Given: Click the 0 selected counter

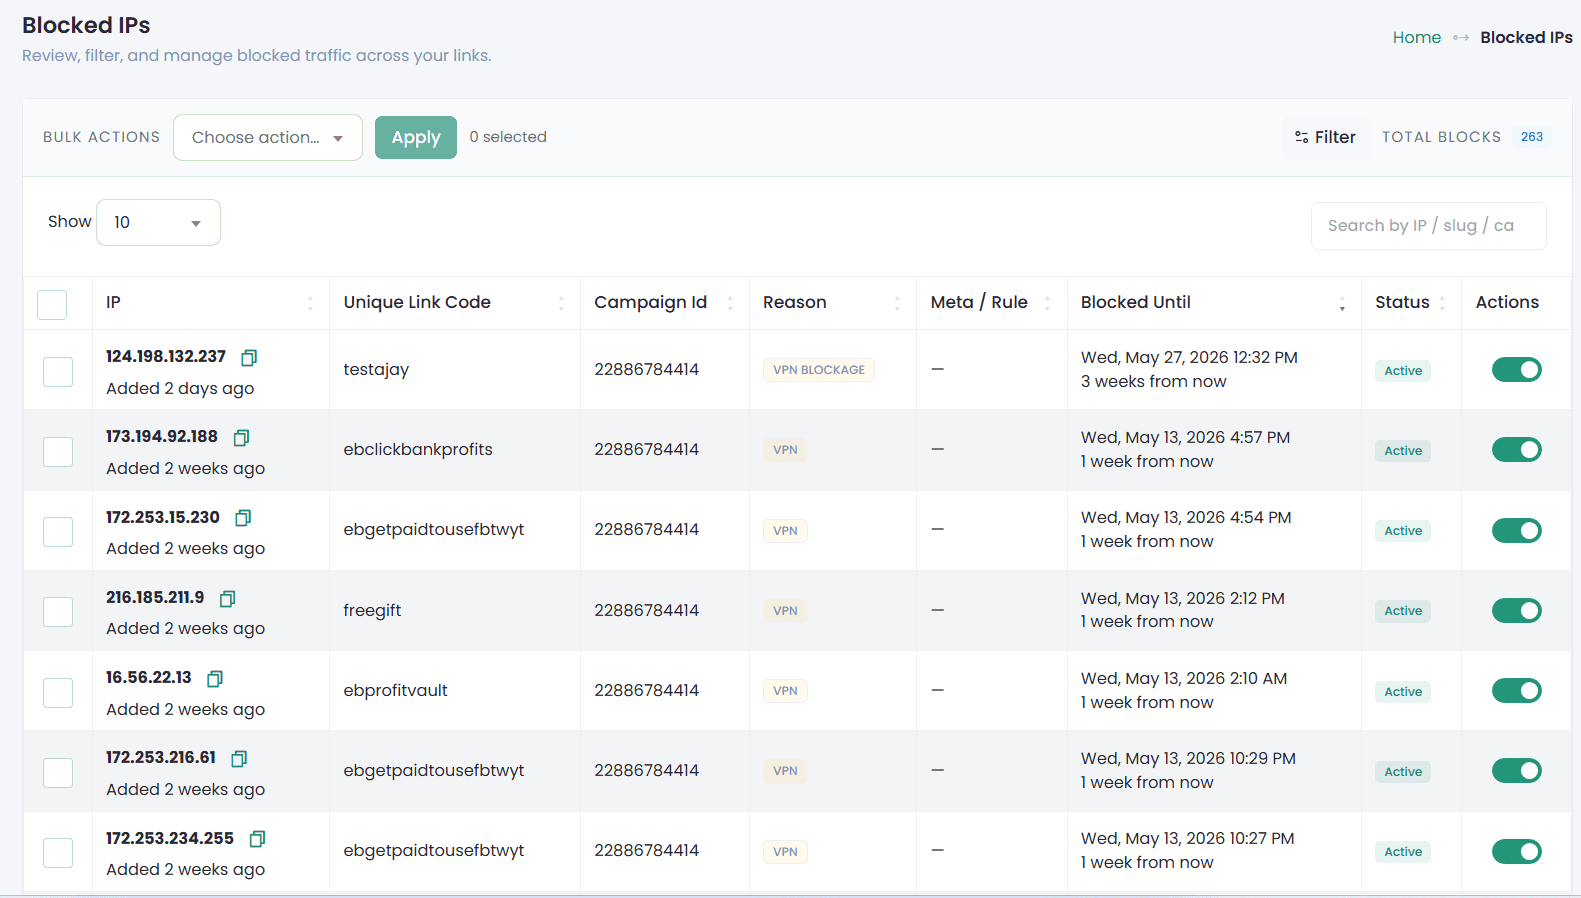Looking at the screenshot, I should pyautogui.click(x=508, y=137).
